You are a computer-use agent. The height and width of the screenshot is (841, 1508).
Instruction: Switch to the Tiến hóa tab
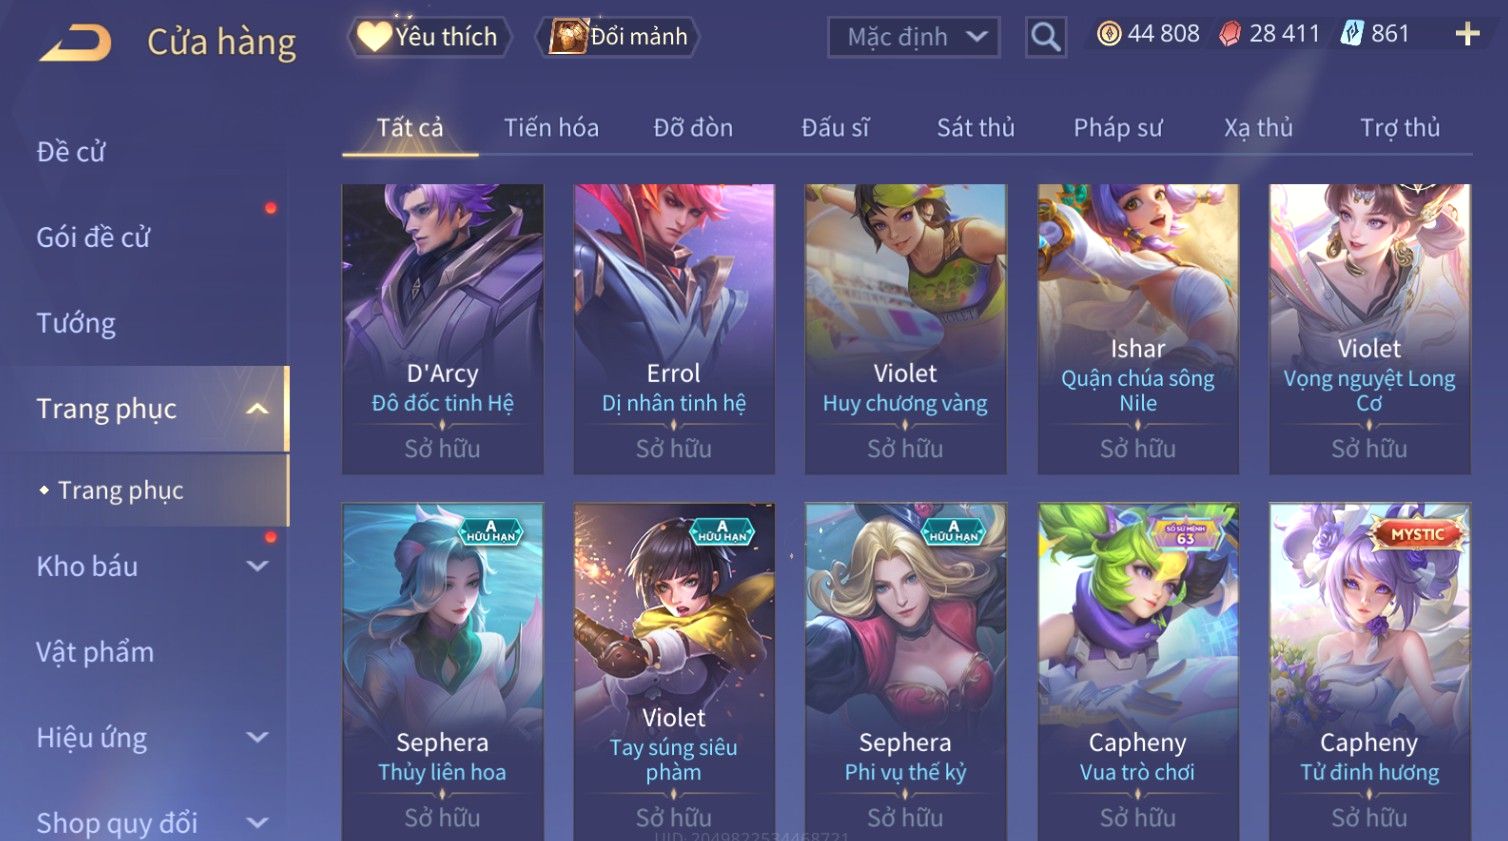tap(551, 128)
